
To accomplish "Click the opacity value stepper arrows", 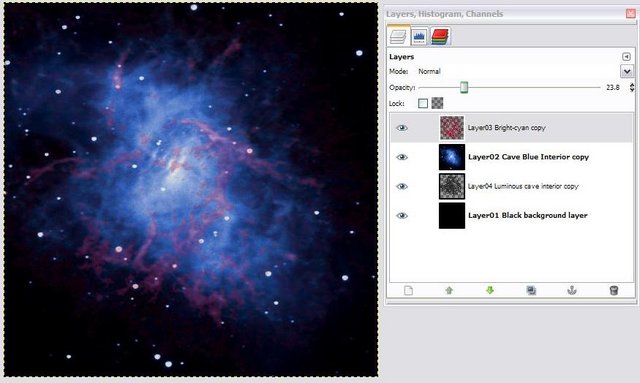I will (x=632, y=87).
